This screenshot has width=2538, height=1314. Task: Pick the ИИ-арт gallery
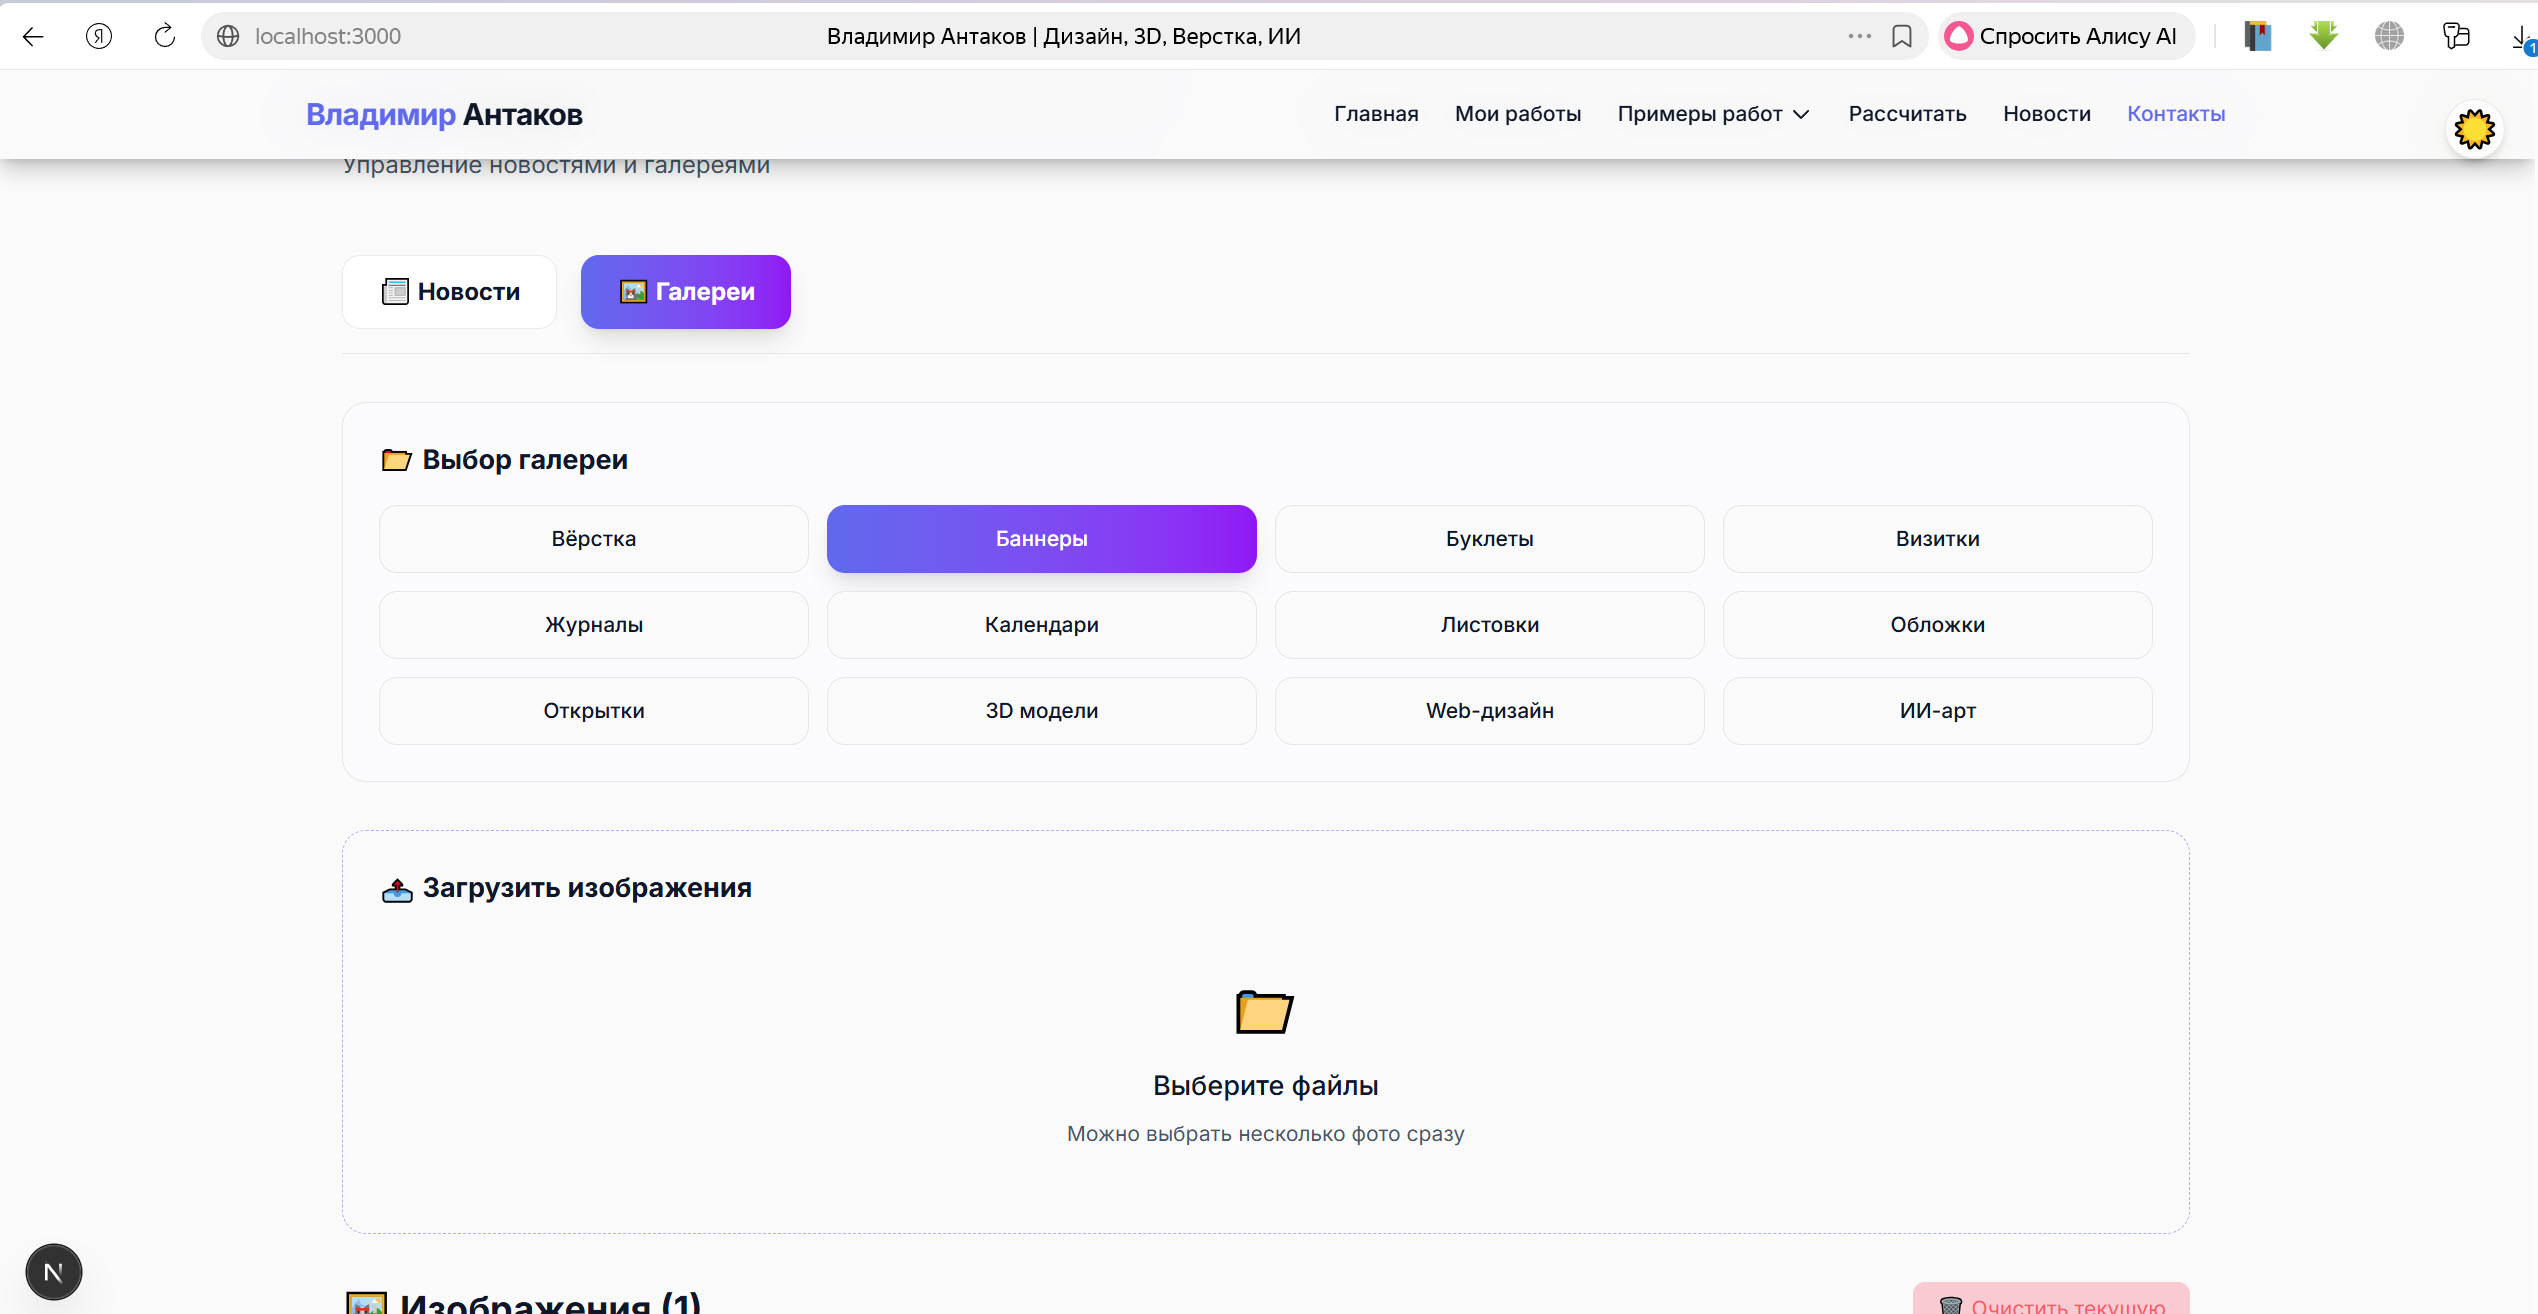click(x=1938, y=711)
